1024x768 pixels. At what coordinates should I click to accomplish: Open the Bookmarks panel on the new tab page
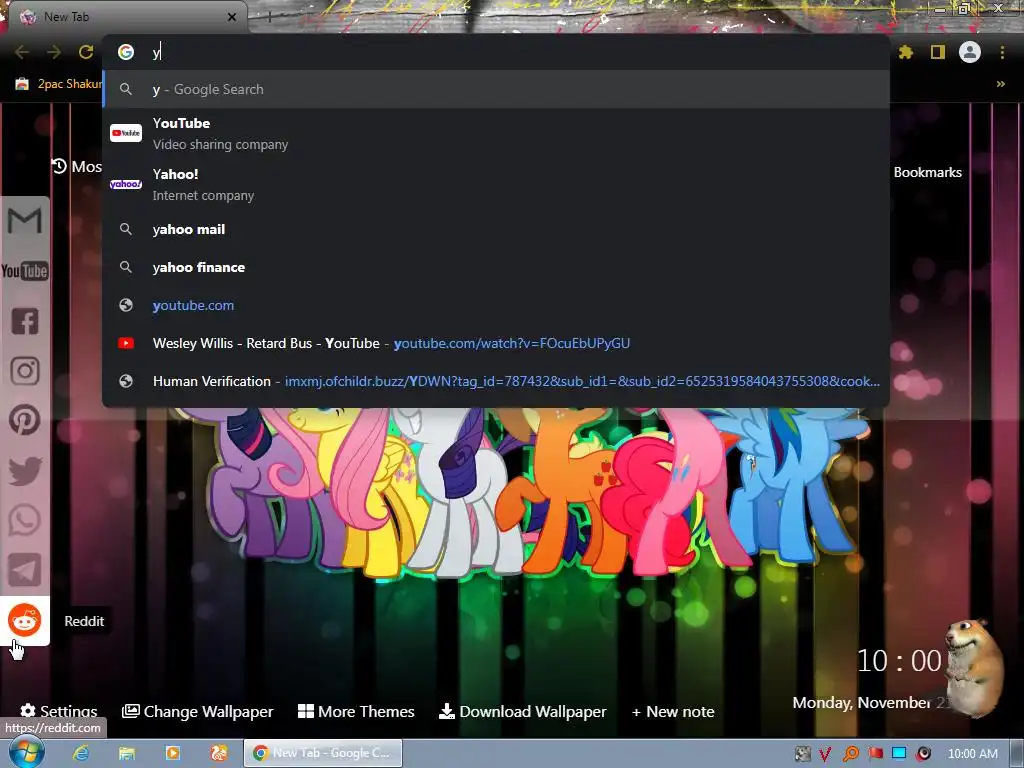[927, 172]
